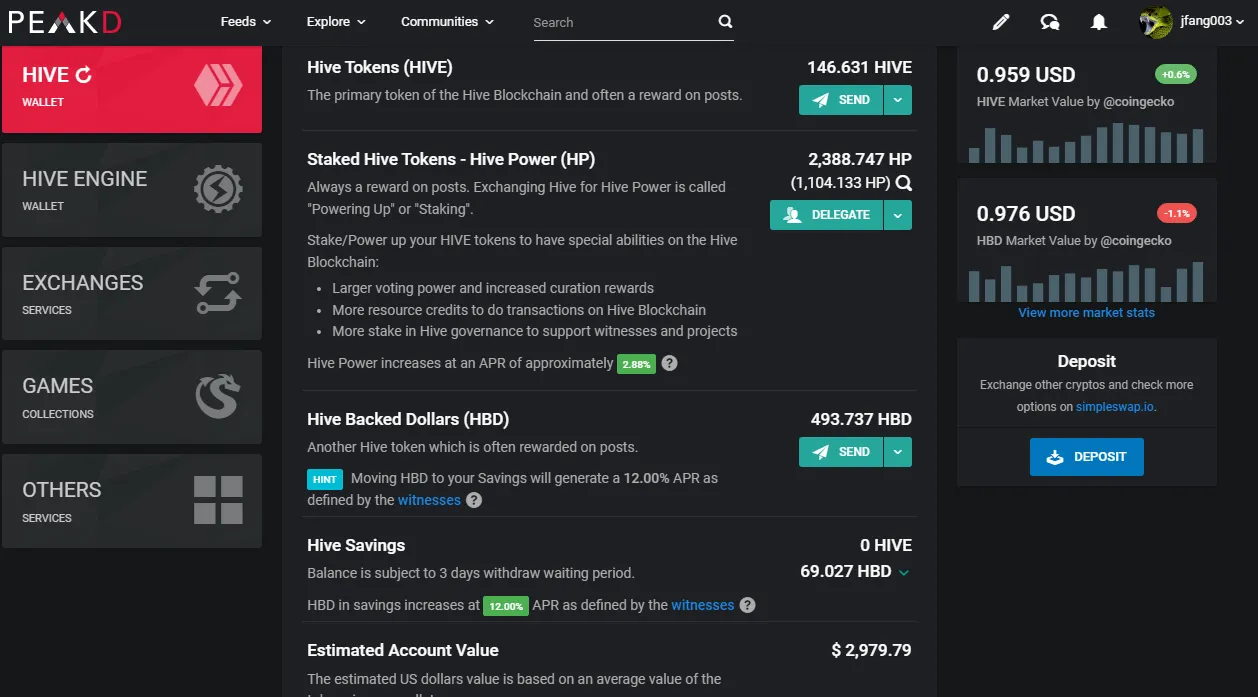
Task: Open witnesses link in Hive Savings
Action: click(702, 605)
